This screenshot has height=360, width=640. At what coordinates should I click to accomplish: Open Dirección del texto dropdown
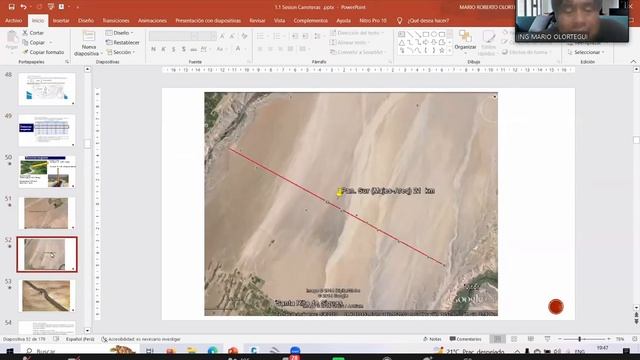tap(357, 33)
